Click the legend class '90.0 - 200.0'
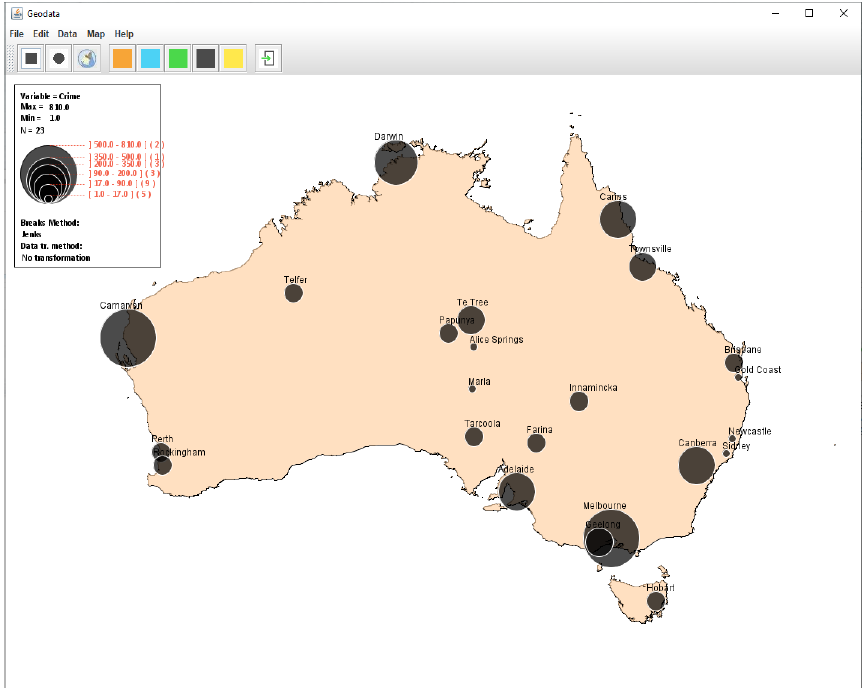Screen dimensions: 864x692 tap(124, 174)
